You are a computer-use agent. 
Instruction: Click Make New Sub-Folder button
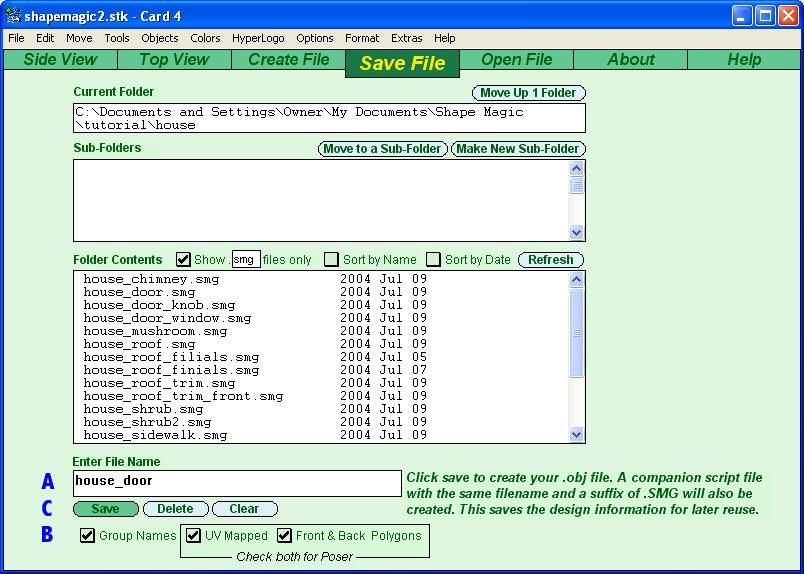click(518, 149)
